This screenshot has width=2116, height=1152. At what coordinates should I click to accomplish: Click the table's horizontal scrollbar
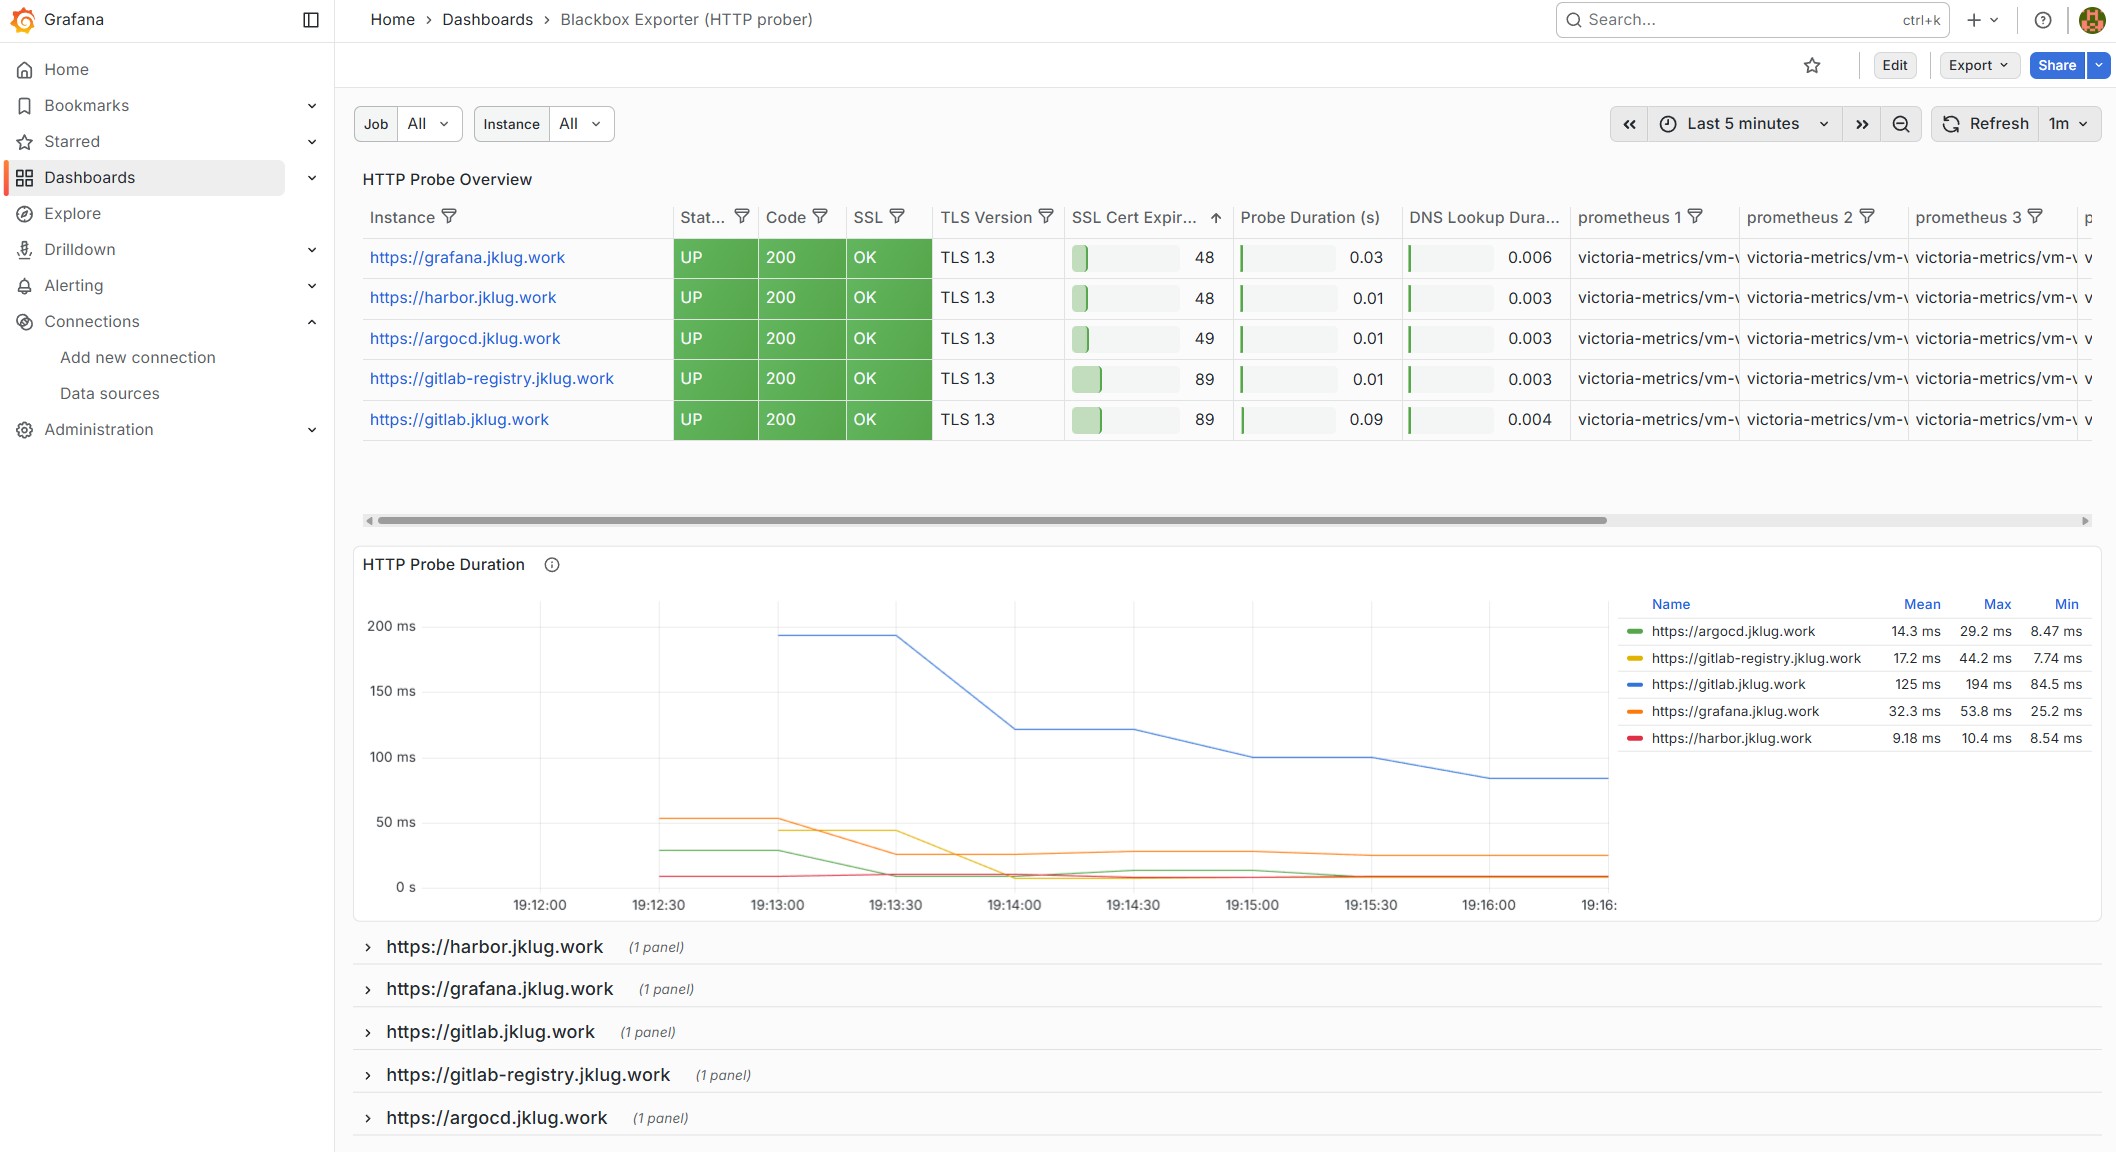click(990, 521)
